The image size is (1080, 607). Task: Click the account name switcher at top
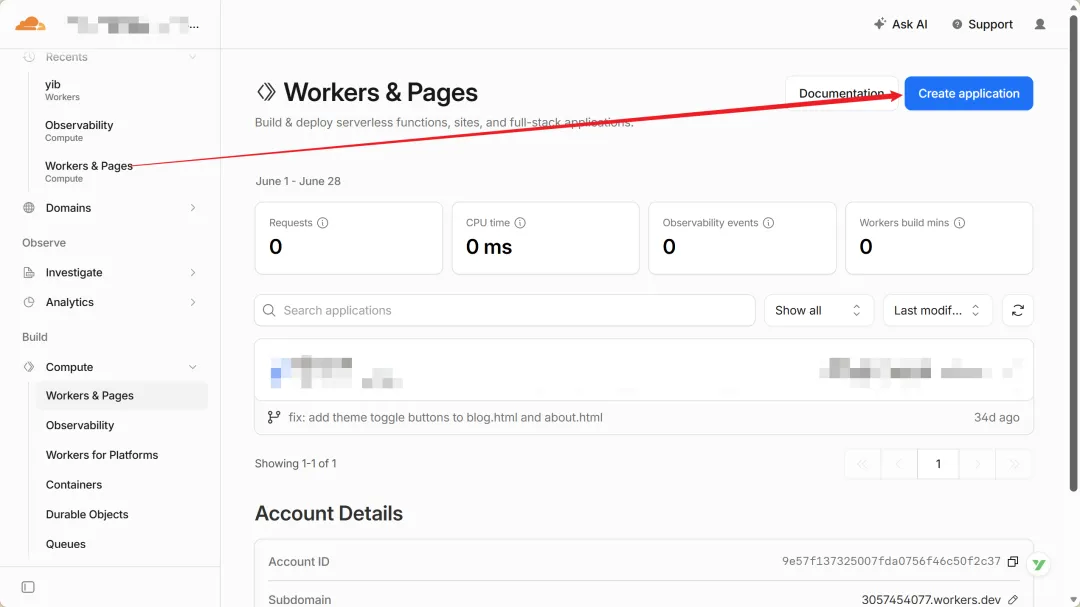(133, 25)
